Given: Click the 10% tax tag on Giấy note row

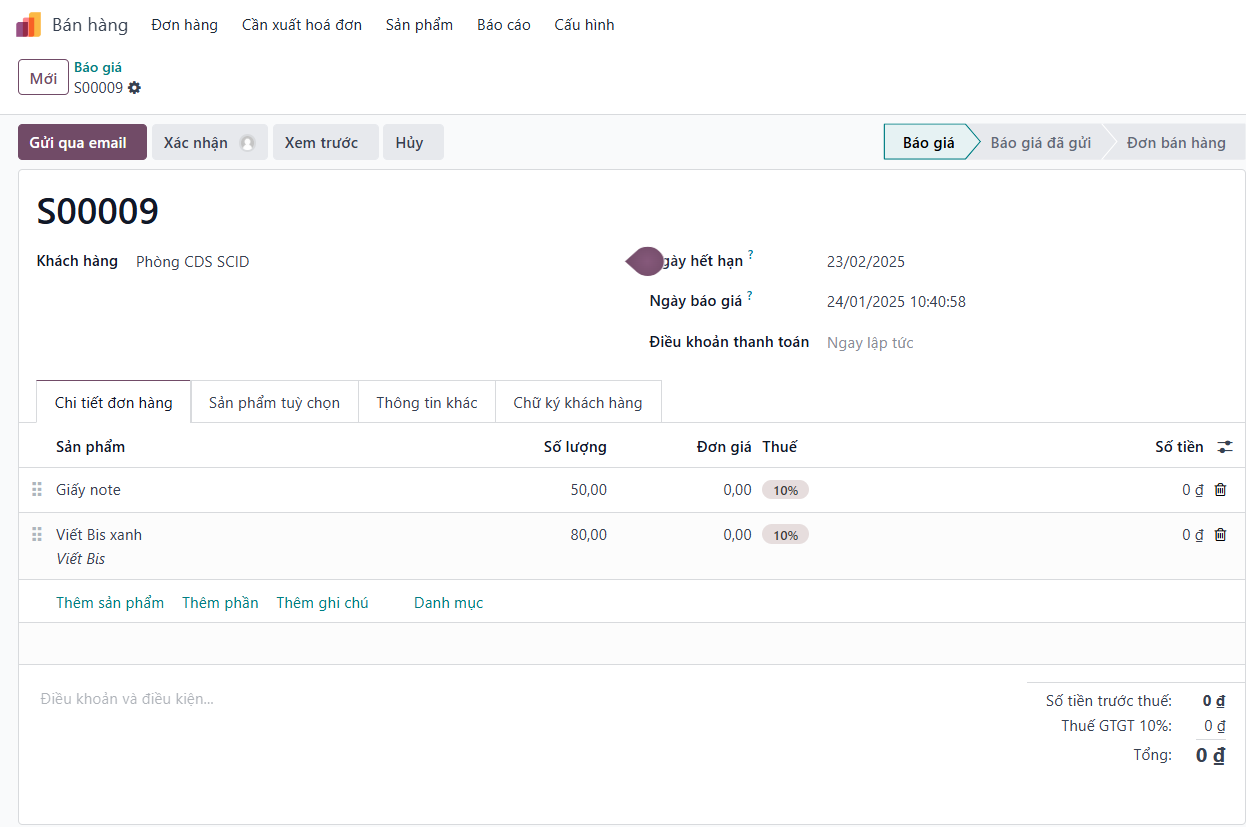Looking at the screenshot, I should pyautogui.click(x=785, y=490).
